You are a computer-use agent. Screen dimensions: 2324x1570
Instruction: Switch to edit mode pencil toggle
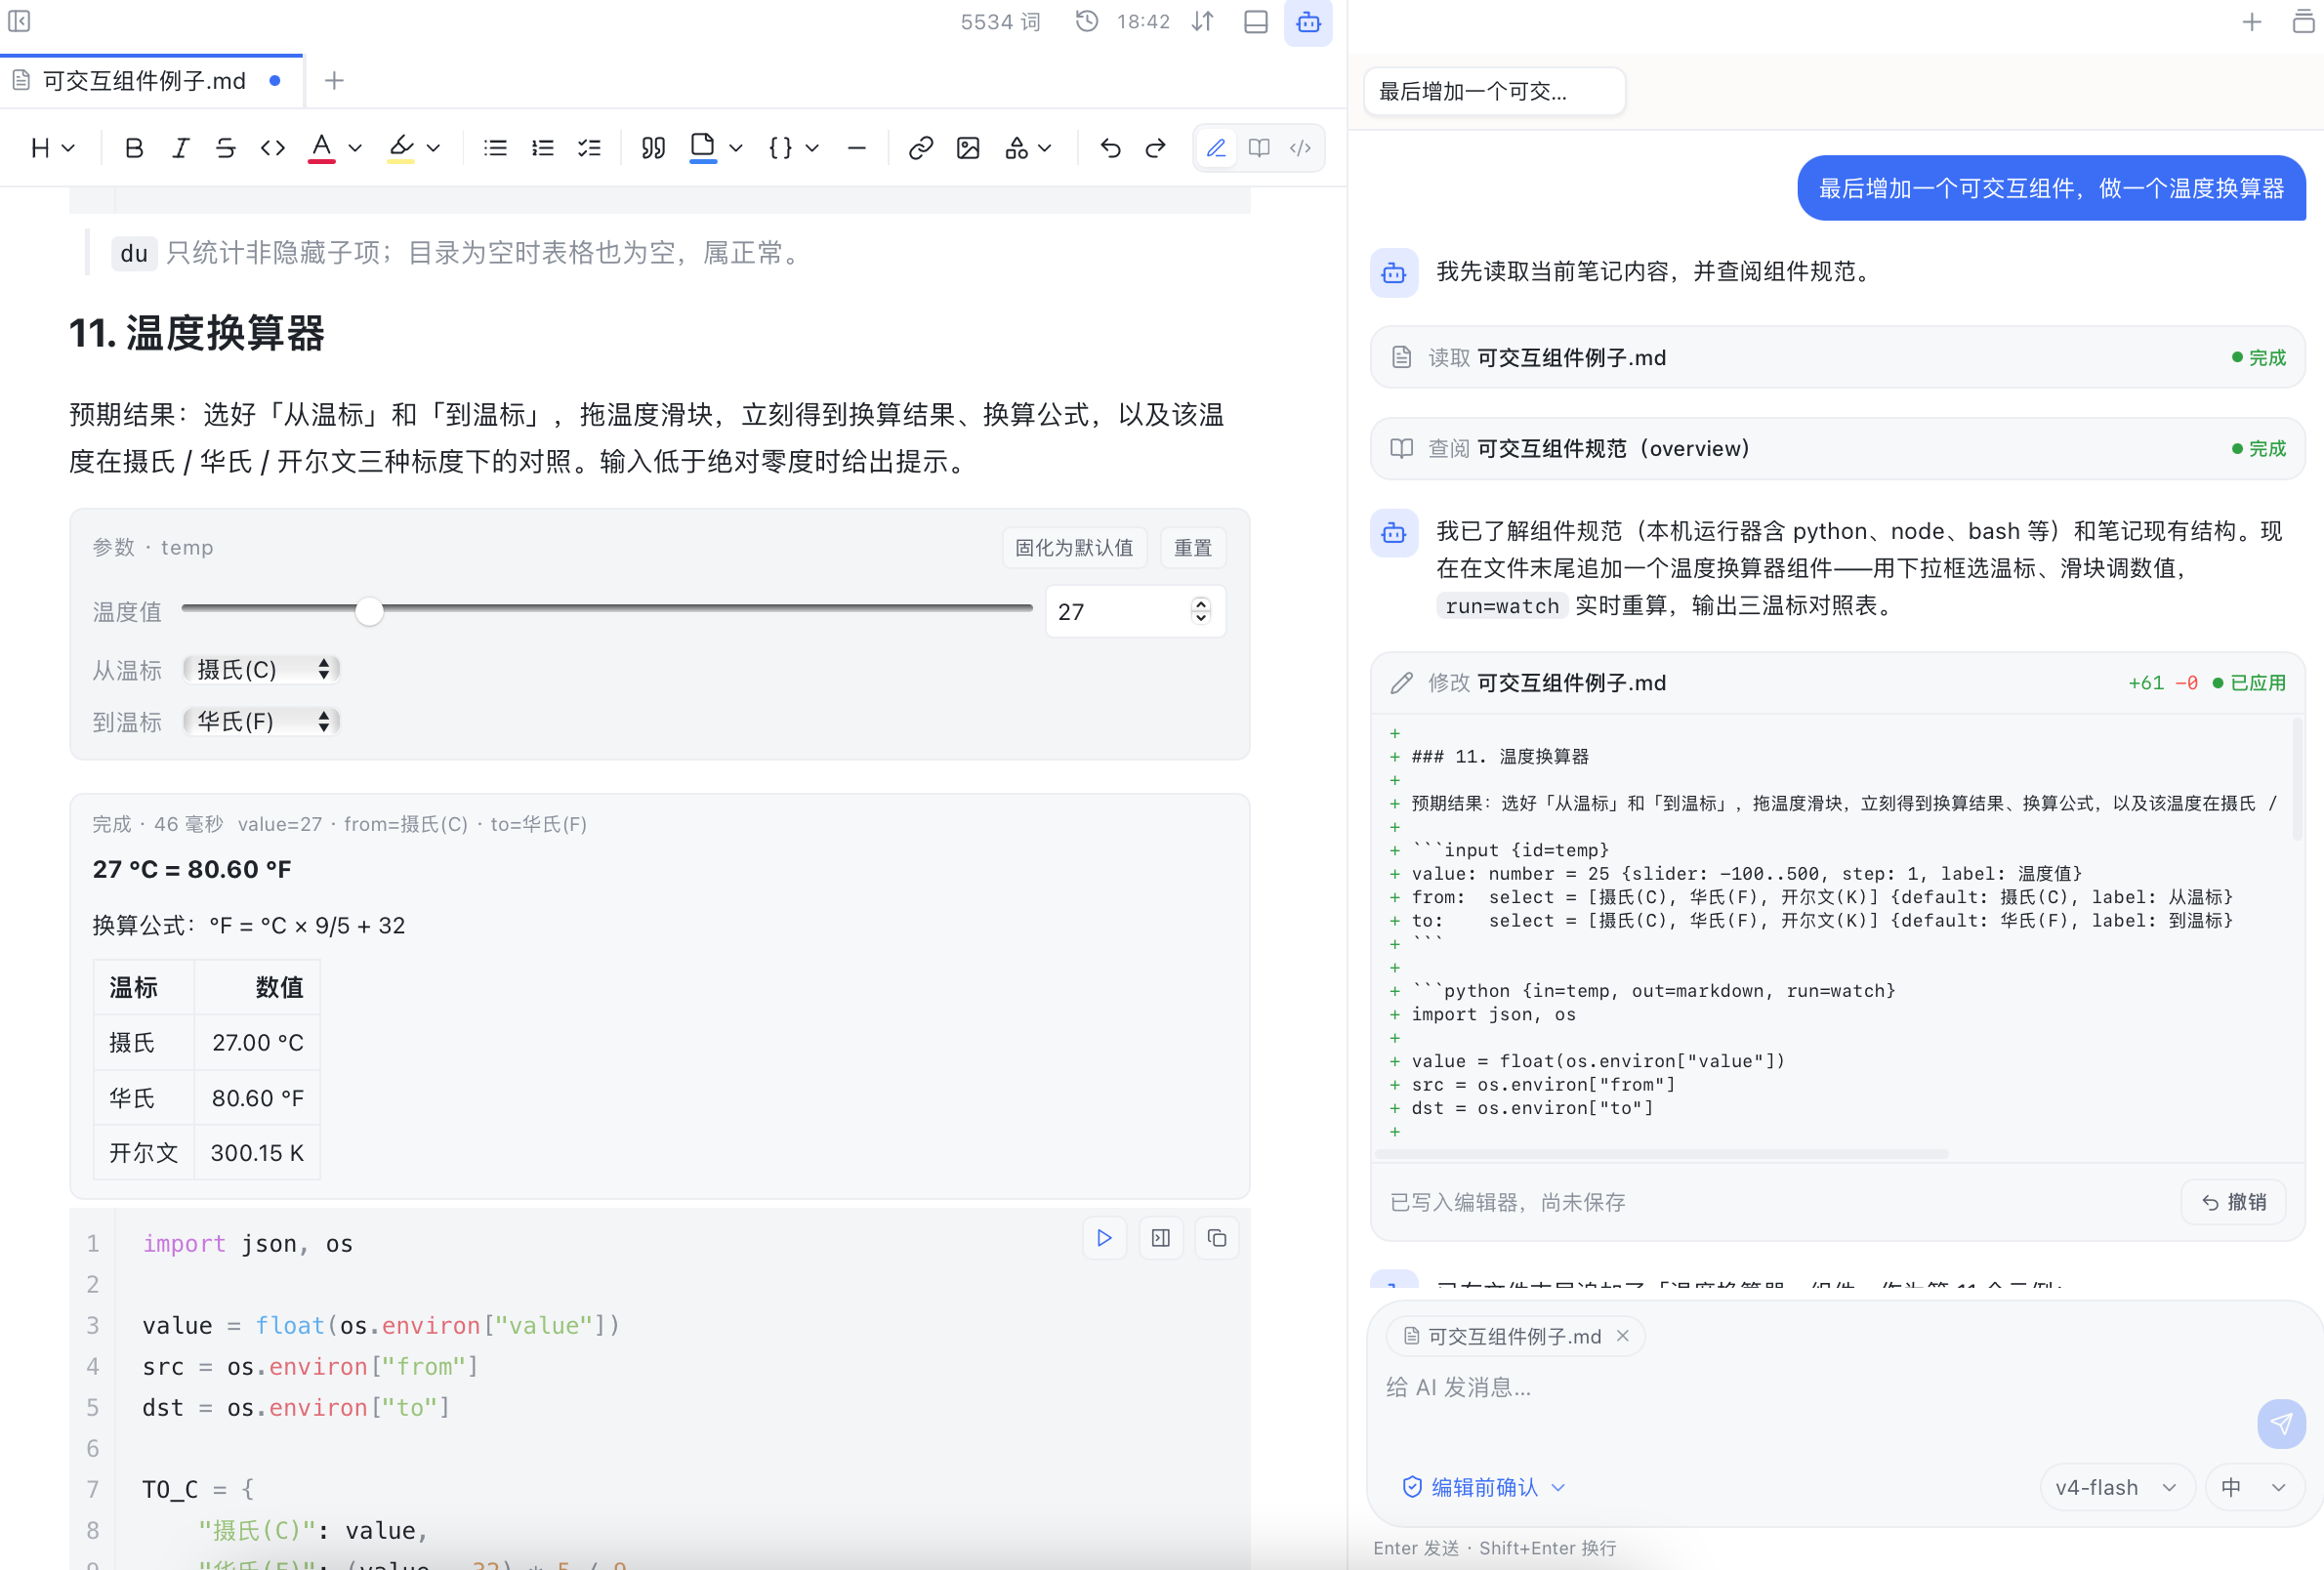[1216, 148]
